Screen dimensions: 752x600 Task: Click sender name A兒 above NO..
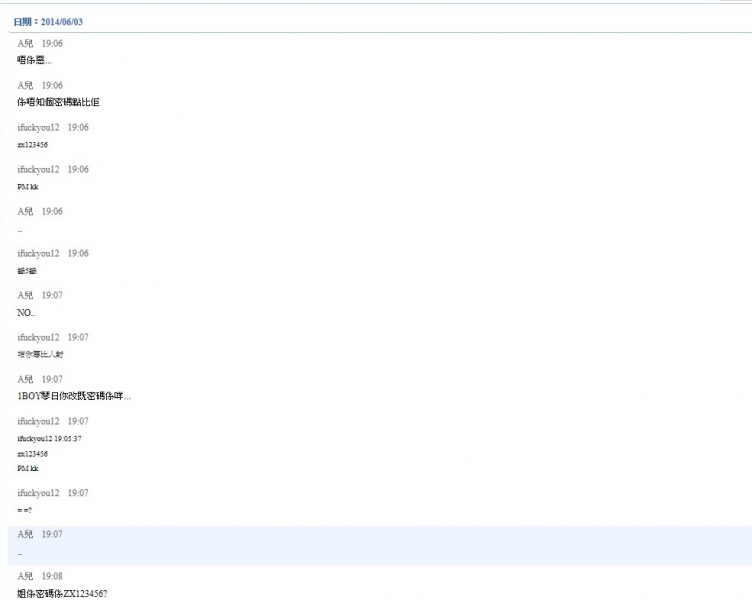pos(25,295)
